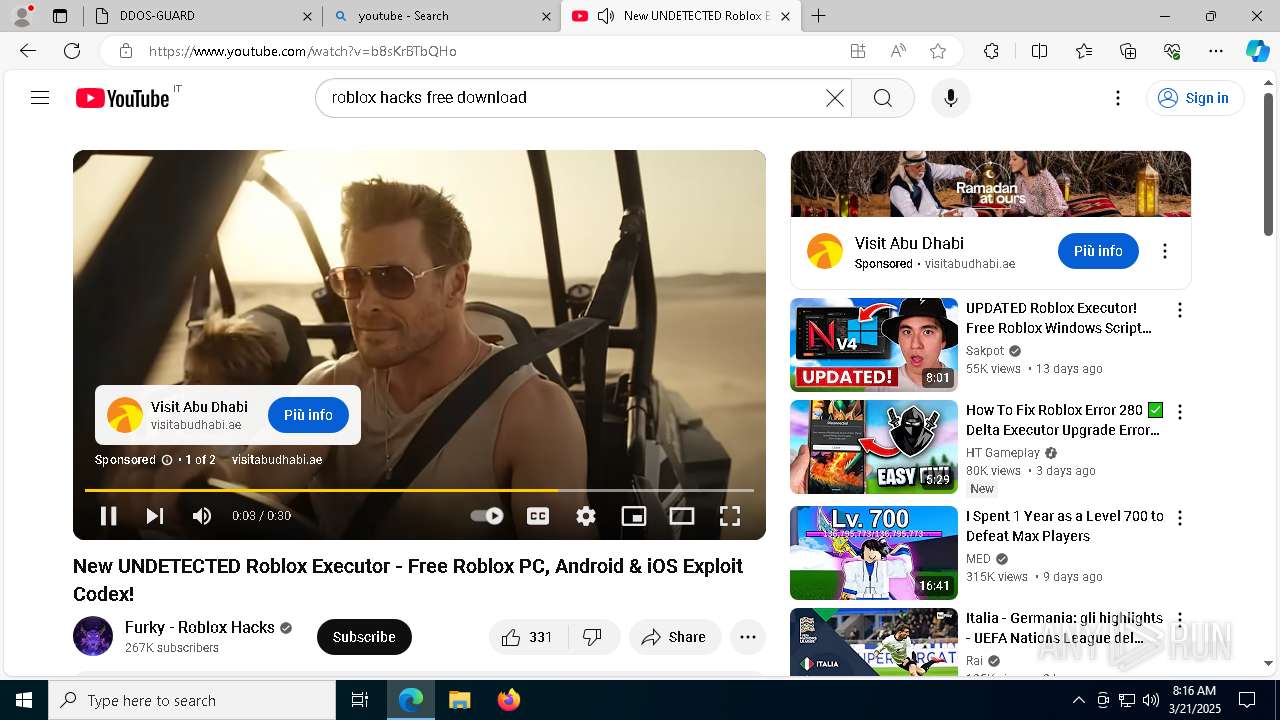This screenshot has height=720, width=1280.
Task: Open more actions under the video
Action: (747, 637)
